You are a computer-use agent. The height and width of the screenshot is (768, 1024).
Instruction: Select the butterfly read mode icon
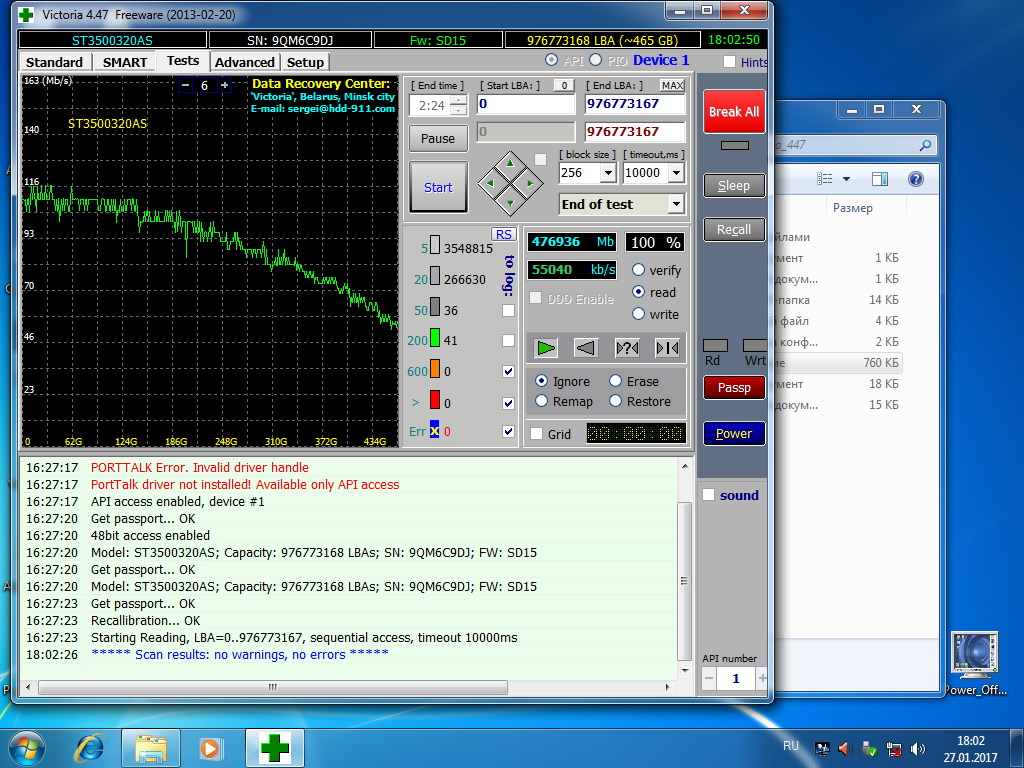[667, 348]
